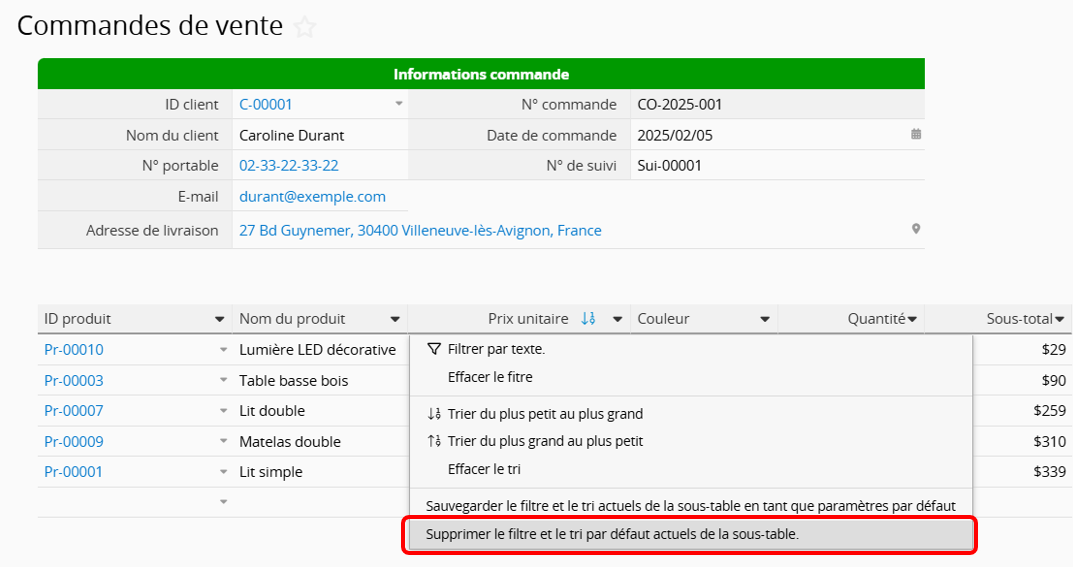Open the Sous-total column dropdown arrow

pos(1059,319)
